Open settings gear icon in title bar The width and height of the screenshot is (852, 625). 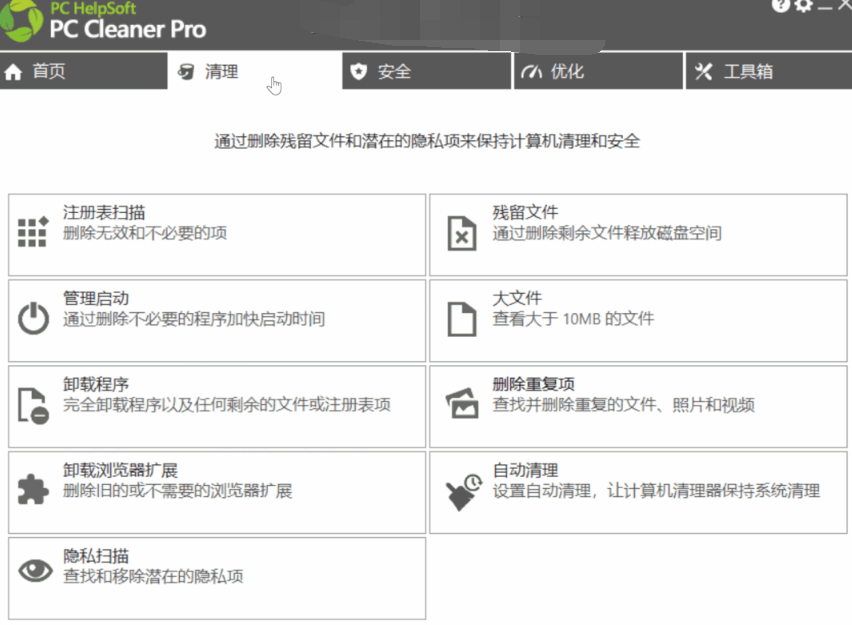point(803,5)
